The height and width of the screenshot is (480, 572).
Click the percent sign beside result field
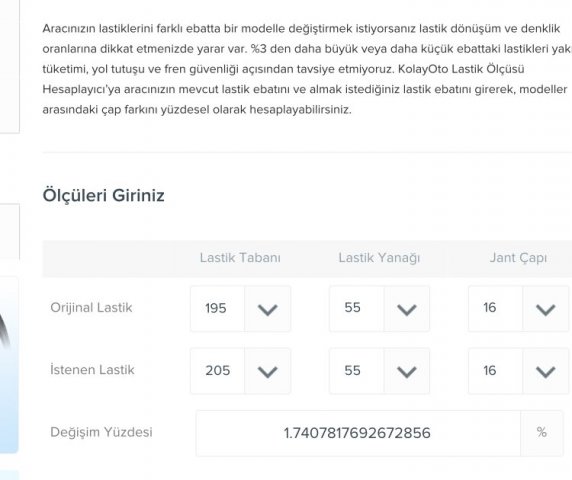(x=542, y=433)
